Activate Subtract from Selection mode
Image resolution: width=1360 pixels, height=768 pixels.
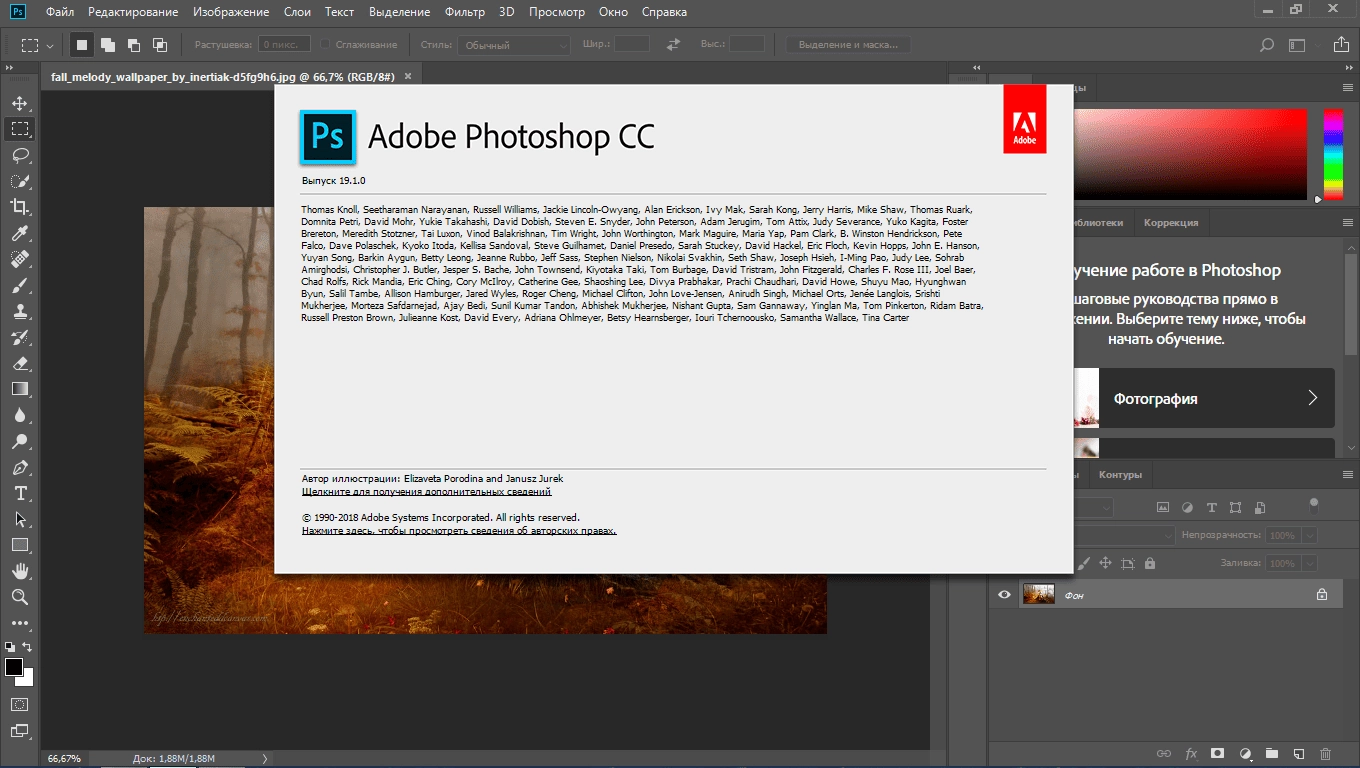click(x=133, y=45)
